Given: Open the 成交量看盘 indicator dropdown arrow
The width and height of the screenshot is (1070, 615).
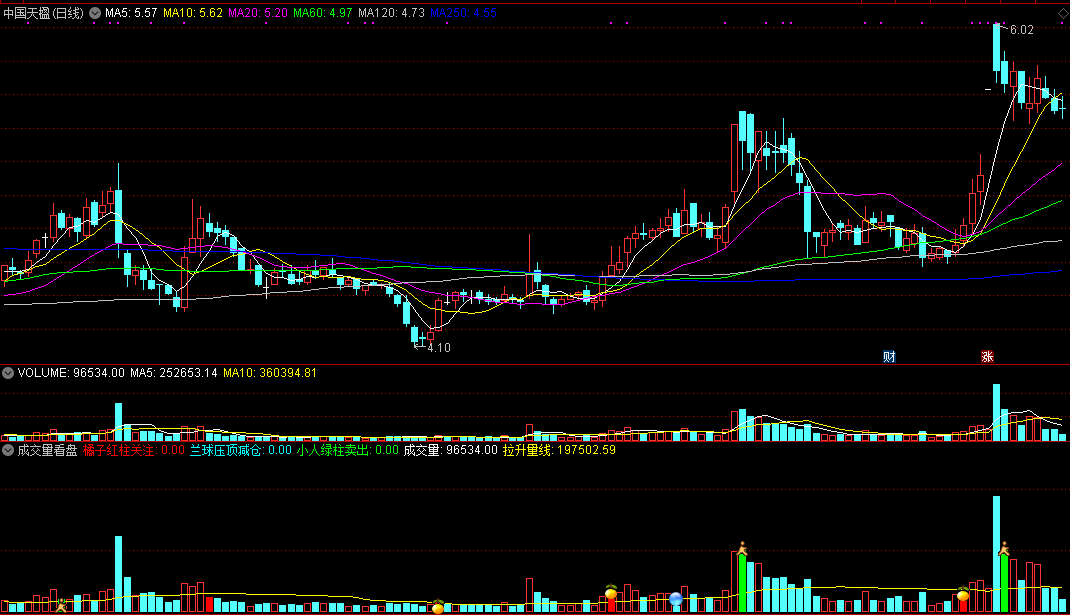Looking at the screenshot, I should coord(8,450).
